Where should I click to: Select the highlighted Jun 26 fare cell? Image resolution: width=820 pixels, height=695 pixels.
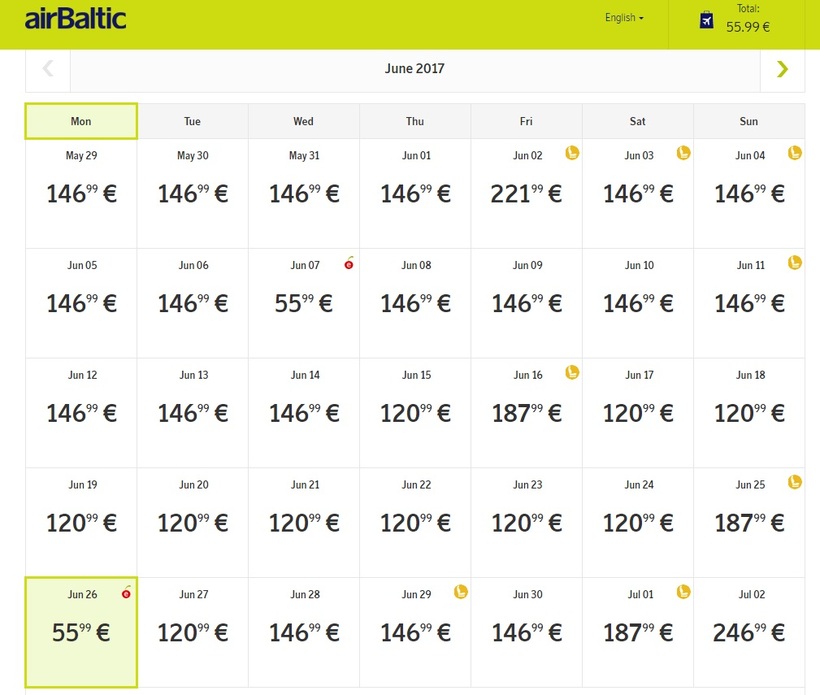click(81, 633)
